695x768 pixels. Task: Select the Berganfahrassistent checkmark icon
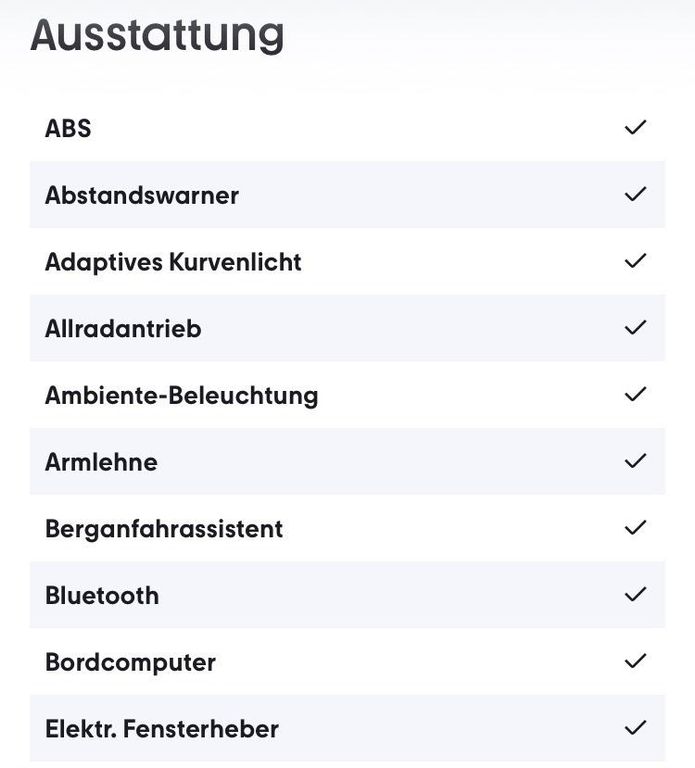point(635,528)
